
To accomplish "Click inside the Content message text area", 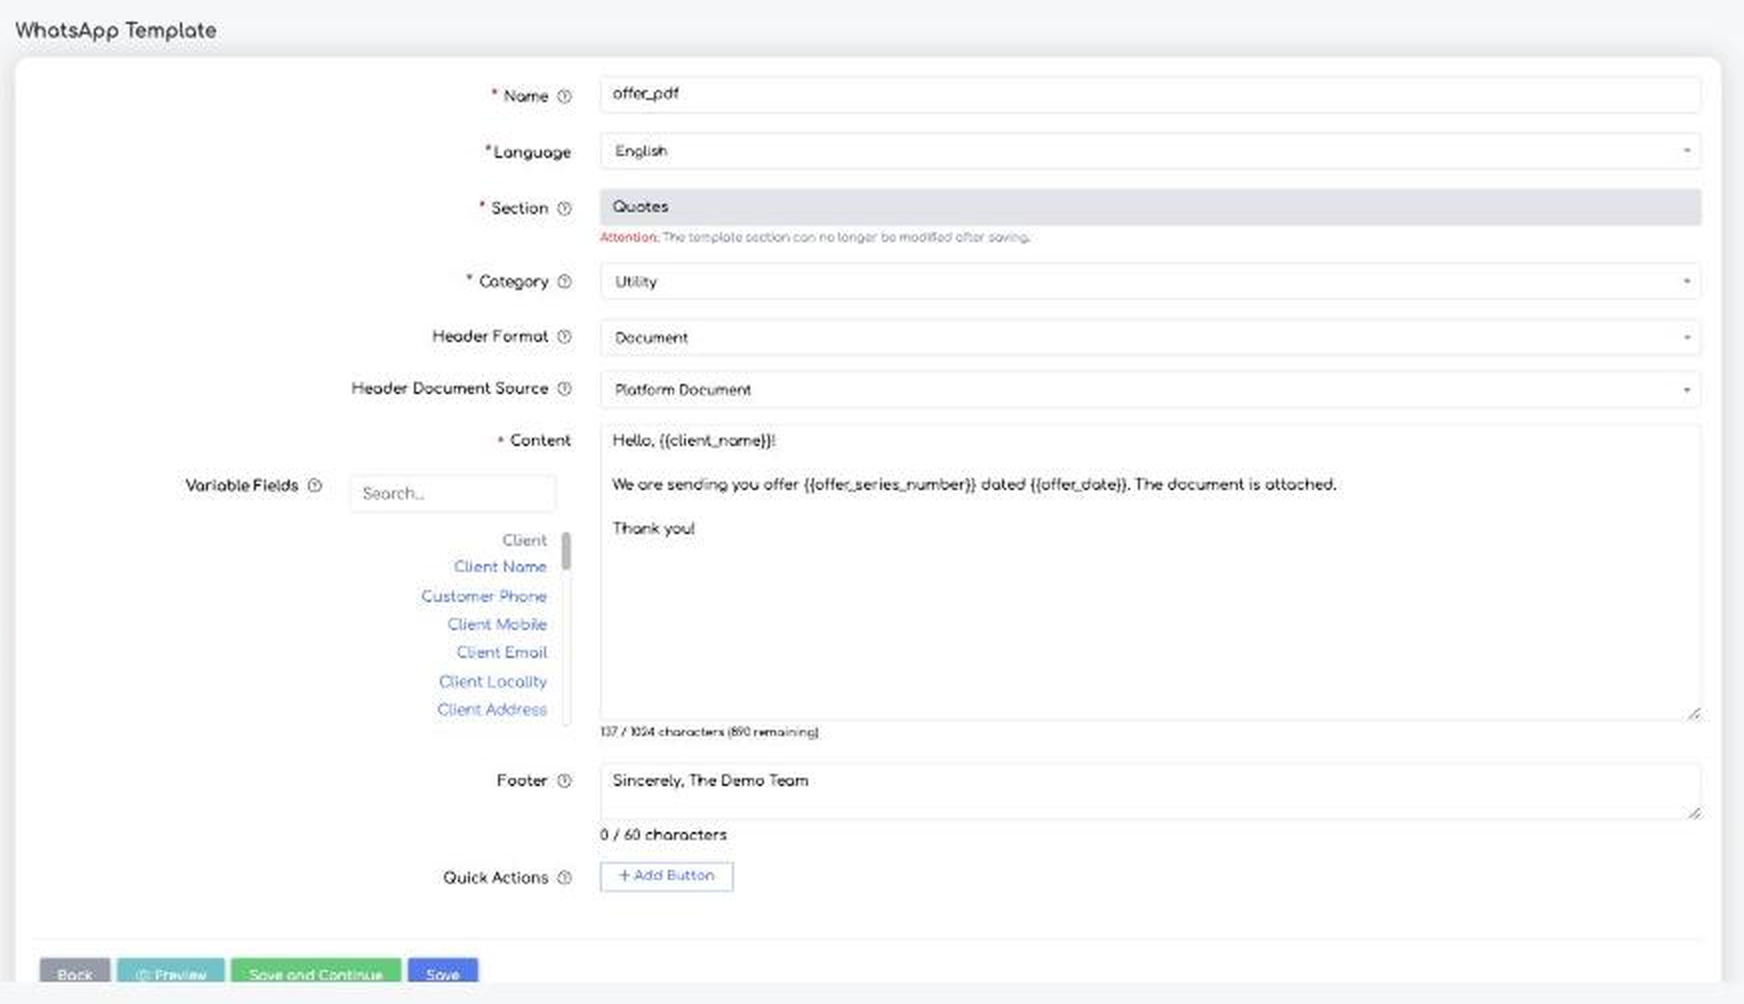I will (1150, 572).
